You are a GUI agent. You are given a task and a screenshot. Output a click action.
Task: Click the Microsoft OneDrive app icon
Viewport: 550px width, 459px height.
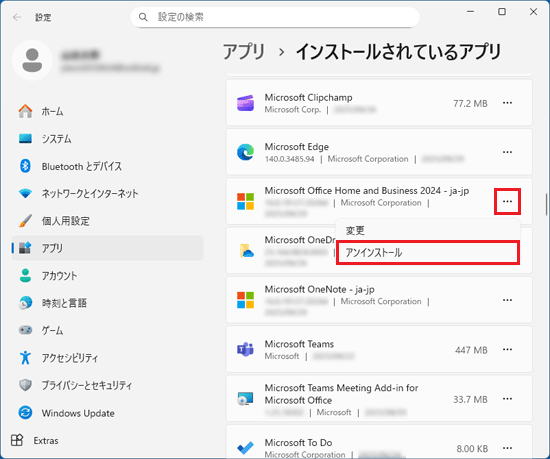(x=246, y=251)
